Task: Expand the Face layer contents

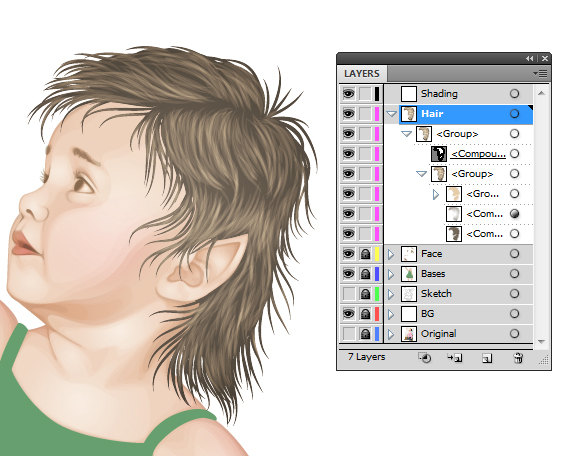Action: tap(391, 254)
